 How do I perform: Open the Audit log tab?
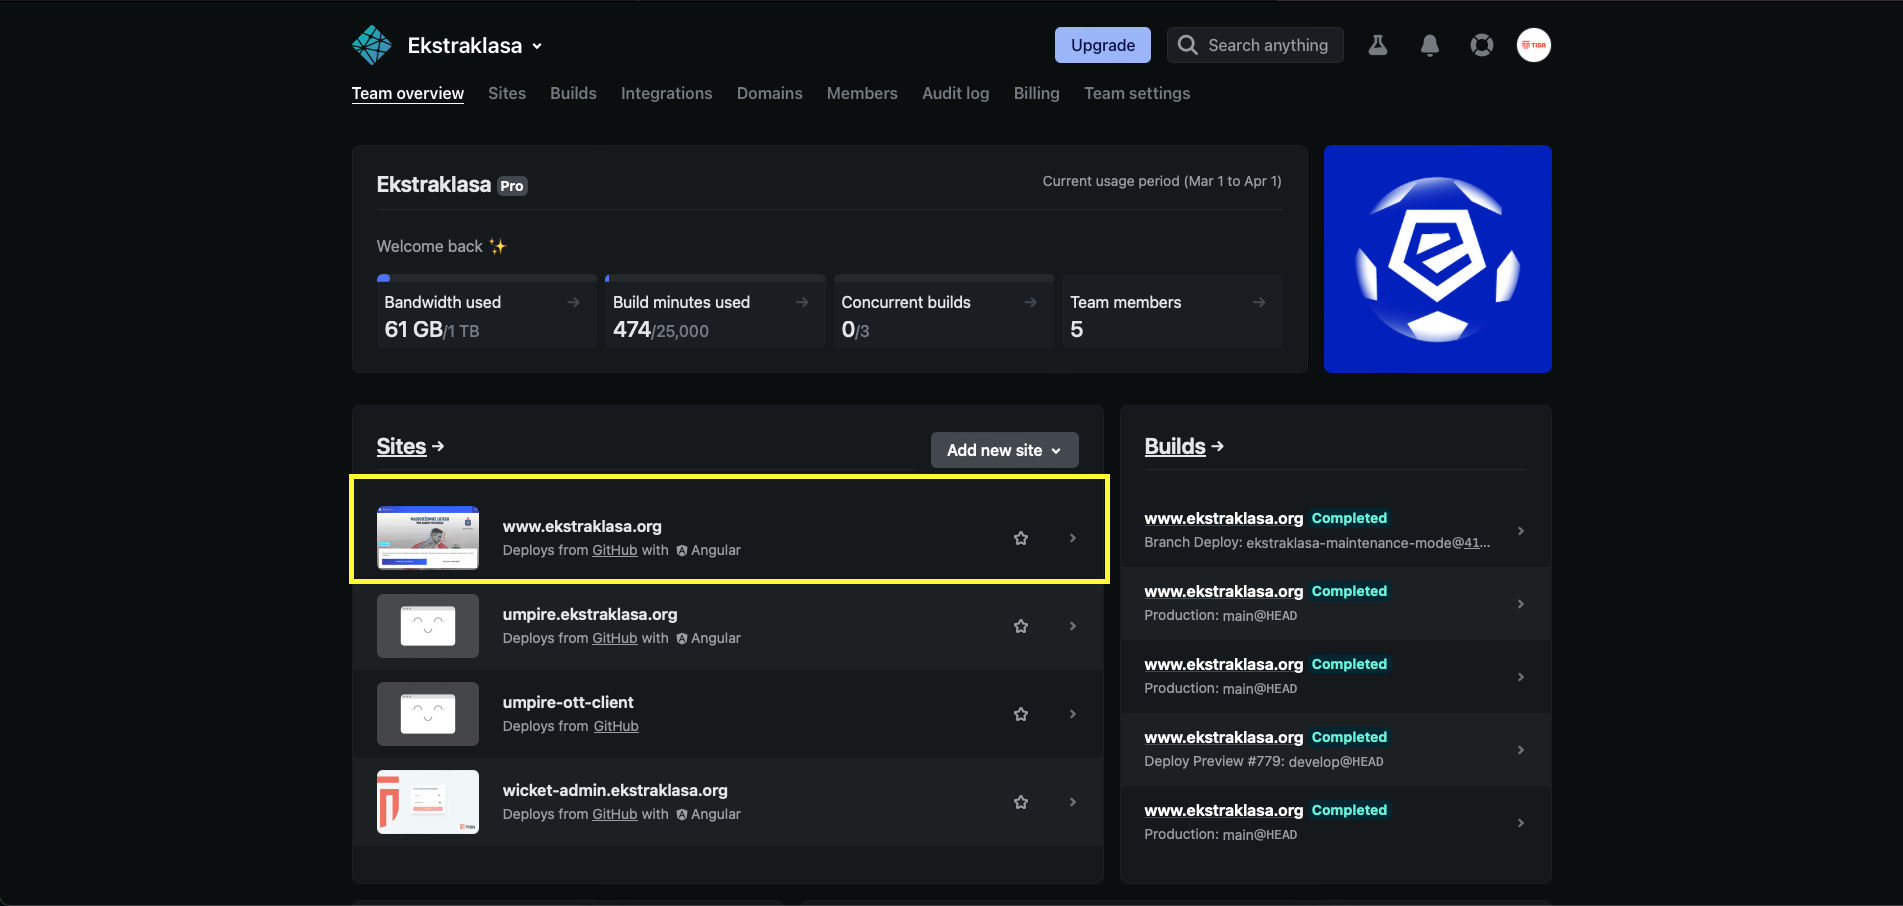point(956,93)
